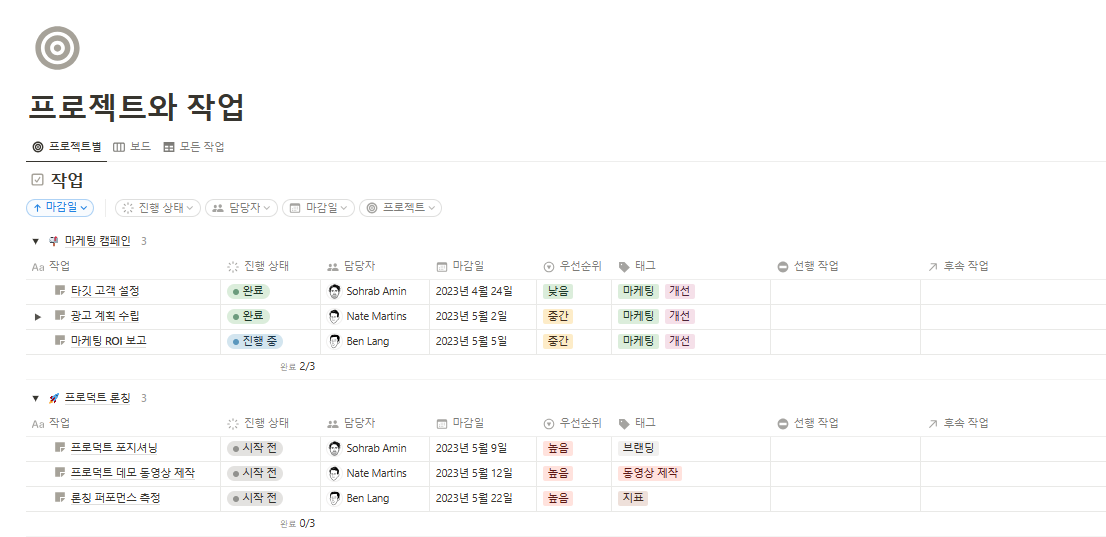This screenshot has width=1106, height=537.
Task: Click page icon next to 프로덕트 포지셔닝
Action: point(60,448)
